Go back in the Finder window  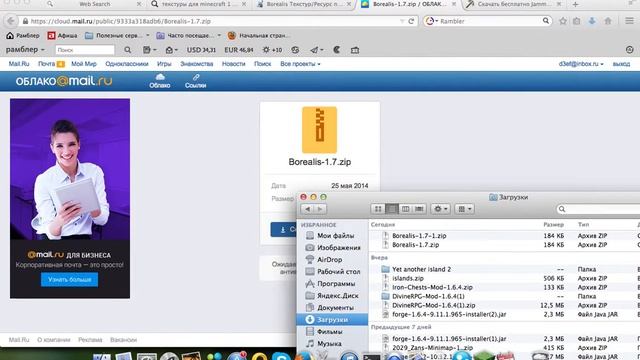click(x=307, y=209)
